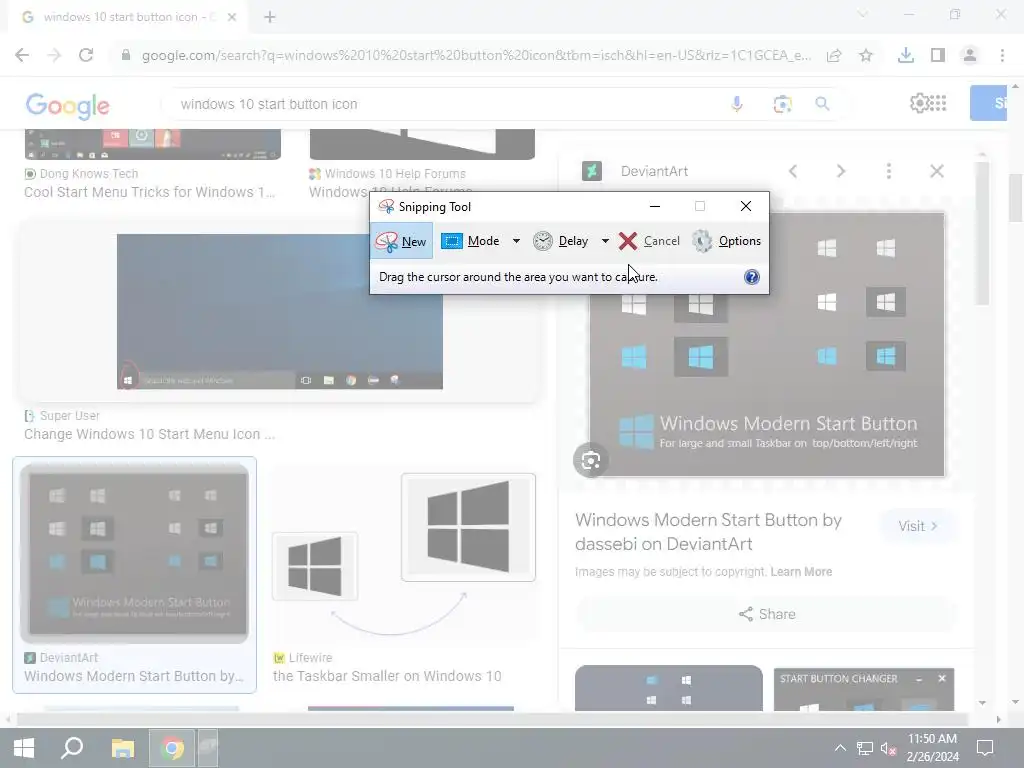The width and height of the screenshot is (1024, 768).
Task: Click Google Lens icon on preview image
Action: [590, 460]
